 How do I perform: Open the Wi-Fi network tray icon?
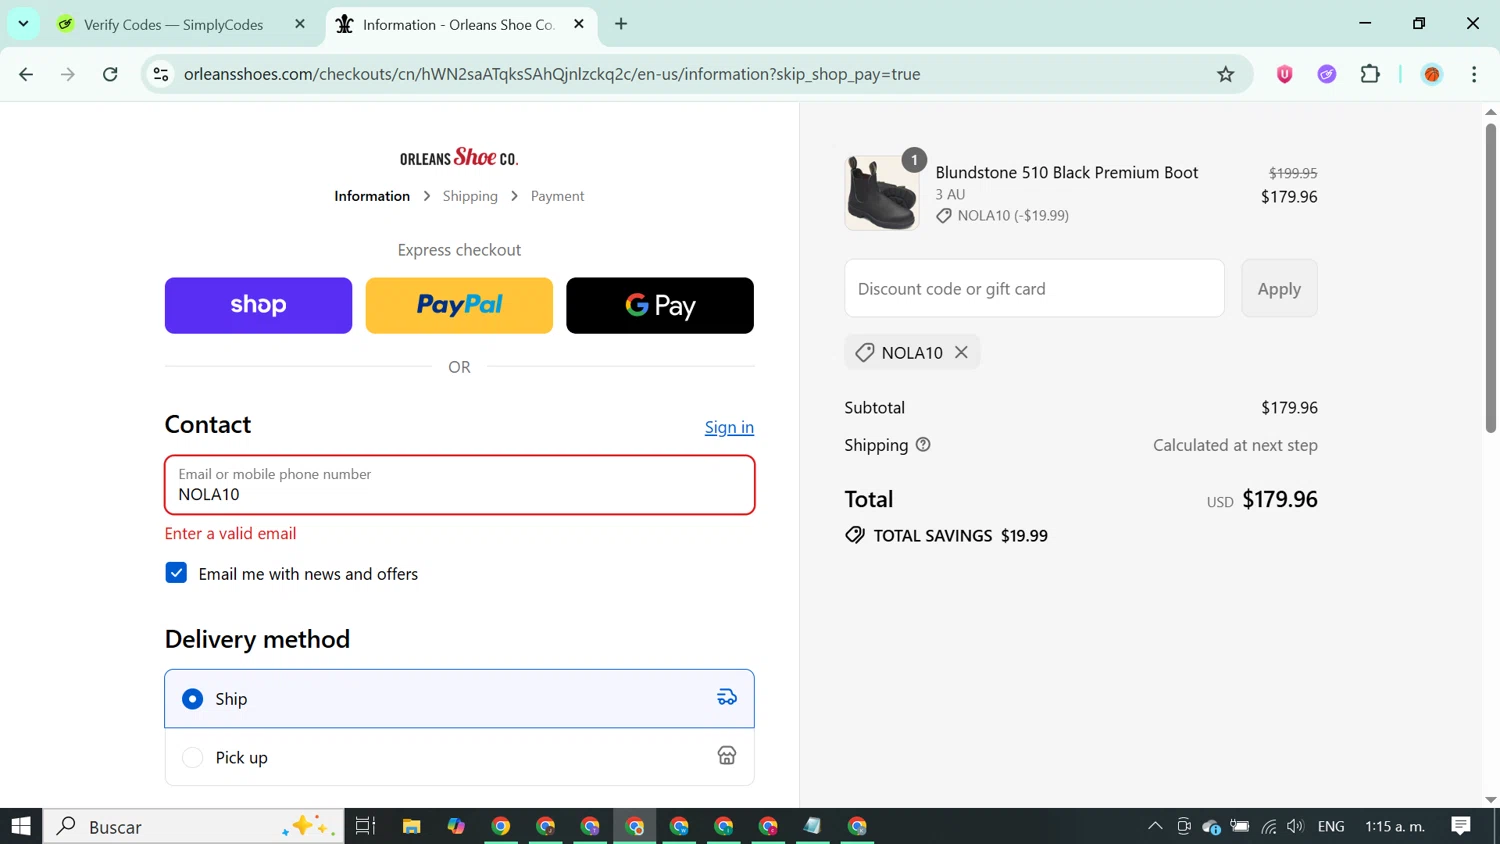click(1269, 826)
